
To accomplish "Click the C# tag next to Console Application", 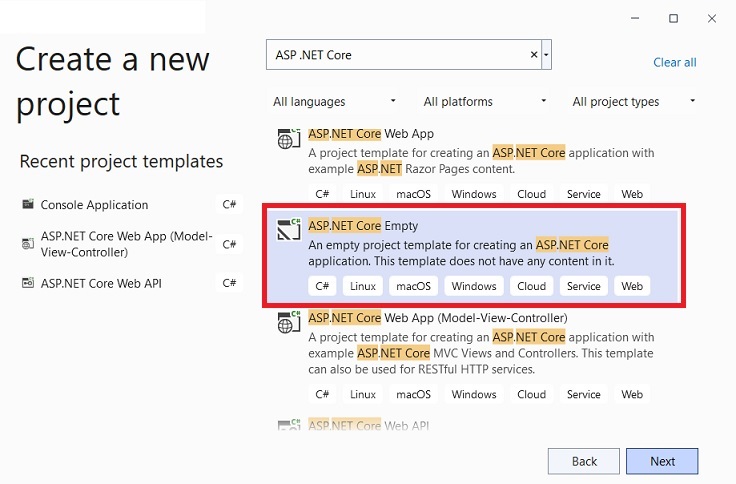I will click(x=229, y=205).
